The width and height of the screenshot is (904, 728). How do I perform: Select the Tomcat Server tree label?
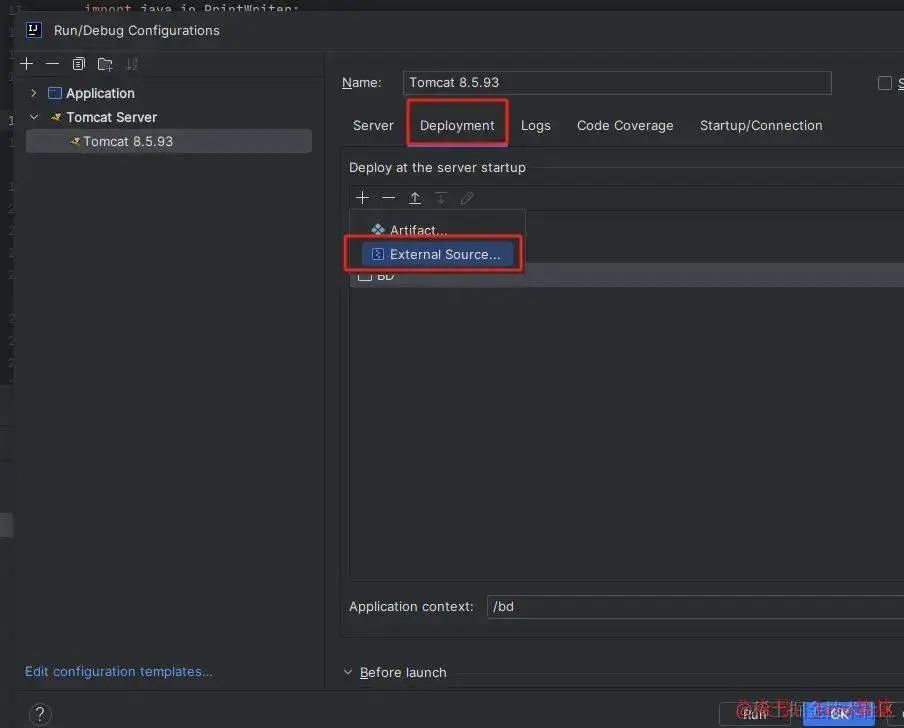111,117
